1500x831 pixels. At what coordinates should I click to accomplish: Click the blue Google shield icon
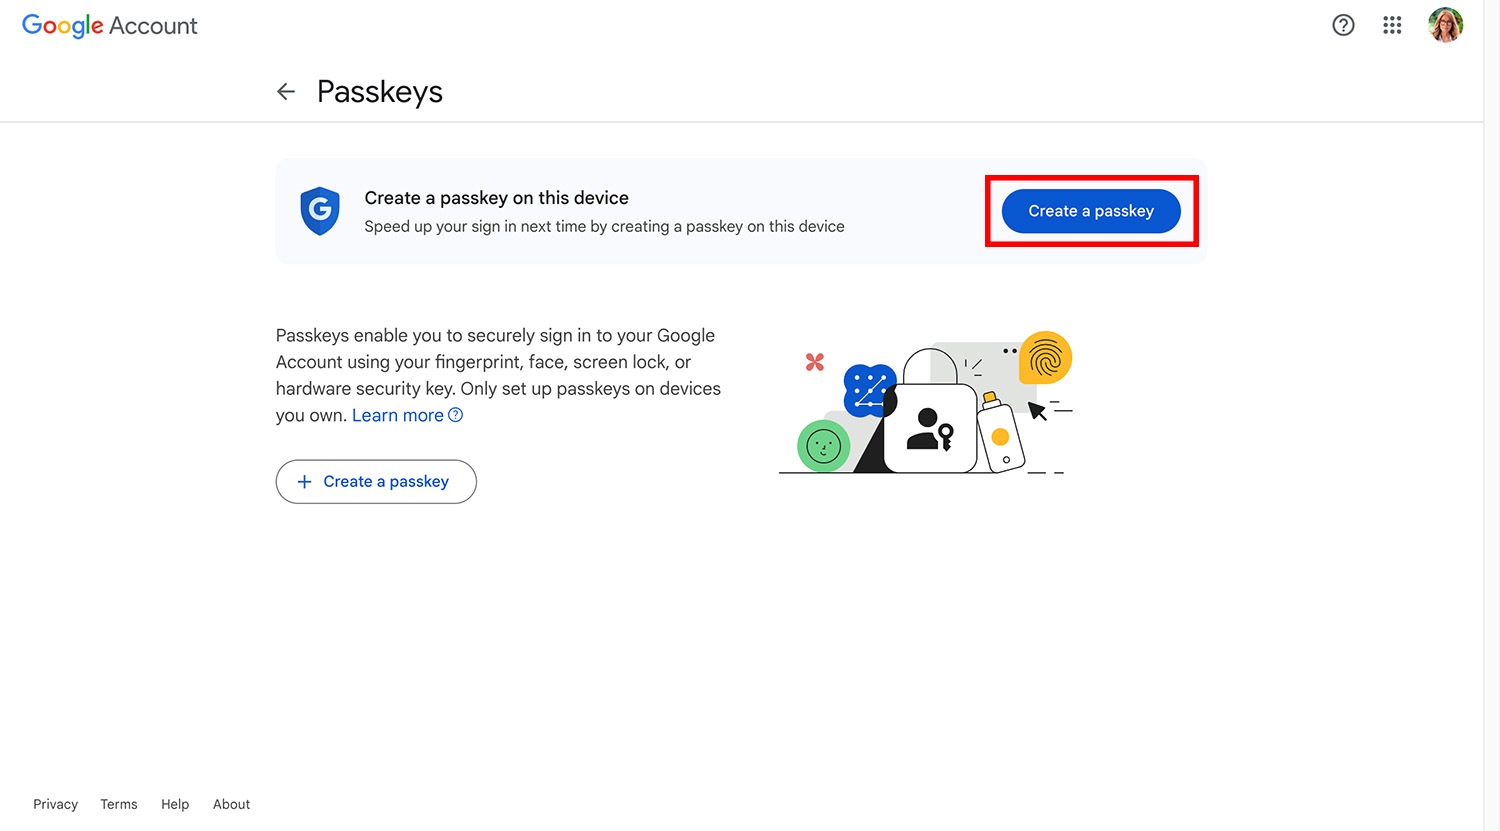click(x=320, y=211)
